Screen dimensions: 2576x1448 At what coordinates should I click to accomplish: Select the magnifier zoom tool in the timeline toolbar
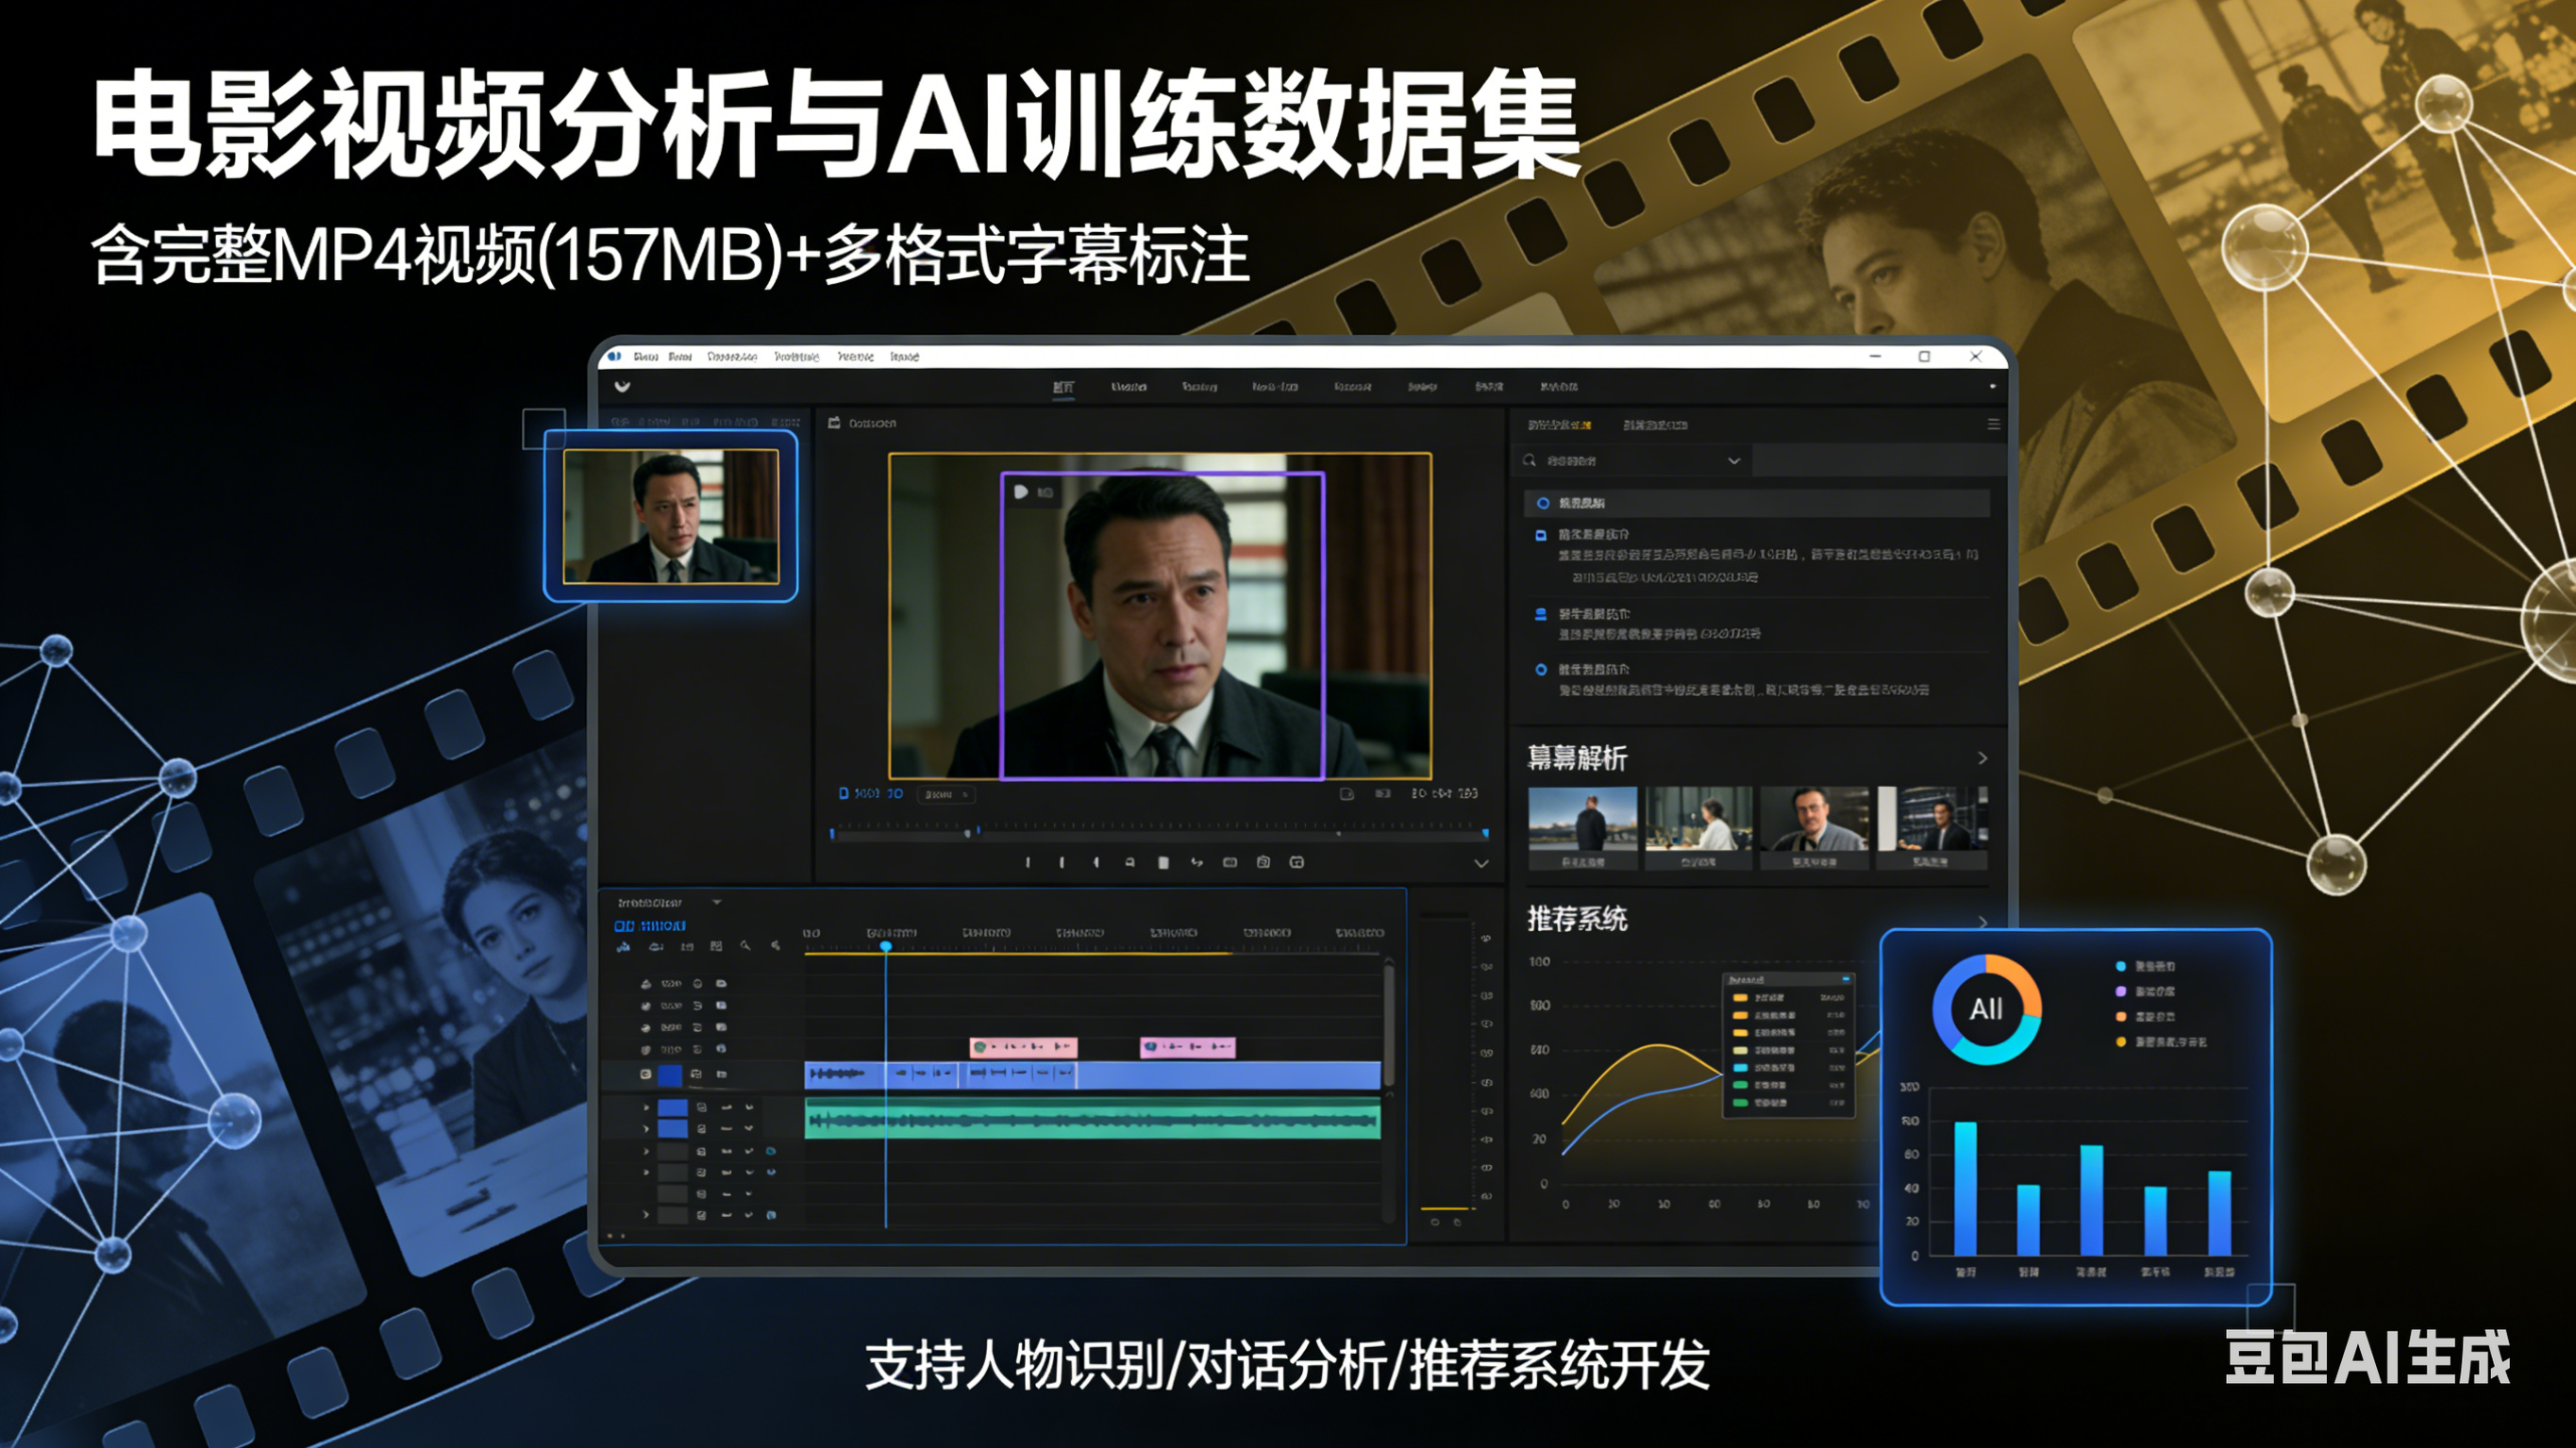click(x=745, y=946)
